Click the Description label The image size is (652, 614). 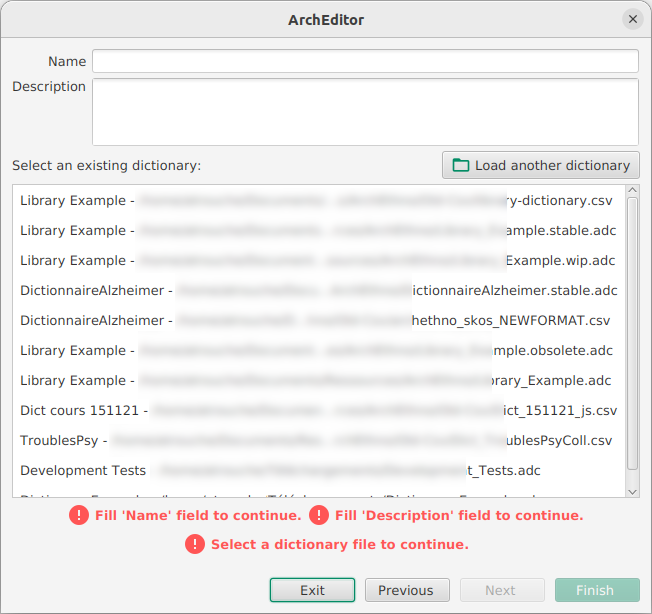pos(49,86)
